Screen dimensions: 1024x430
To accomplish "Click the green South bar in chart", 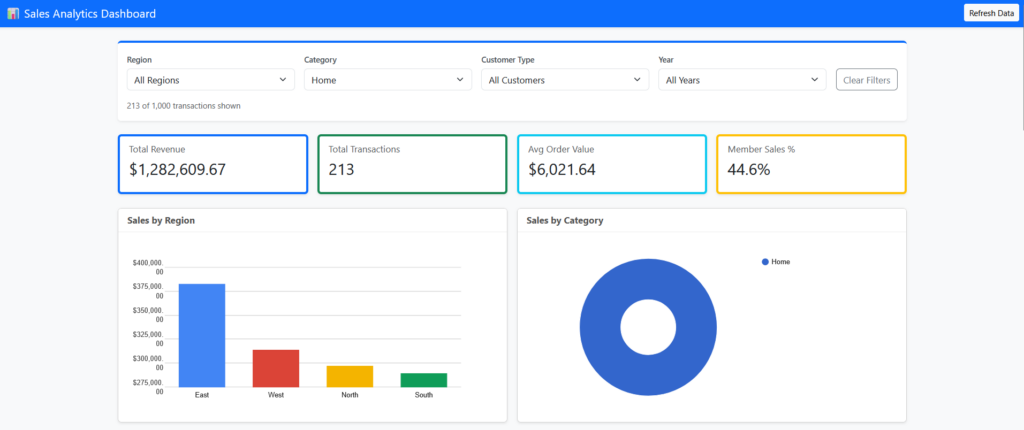I will click(423, 380).
